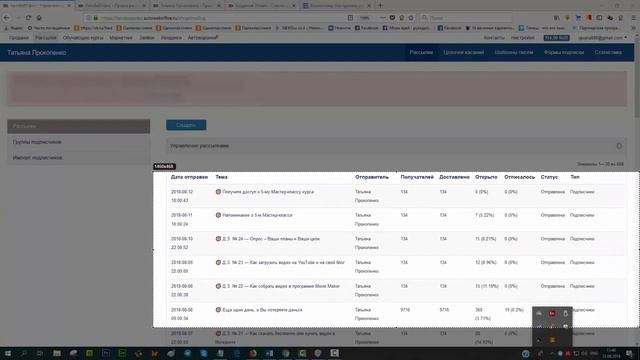Click the blue Создать button
Screen dimensions: 640x360
186,125
